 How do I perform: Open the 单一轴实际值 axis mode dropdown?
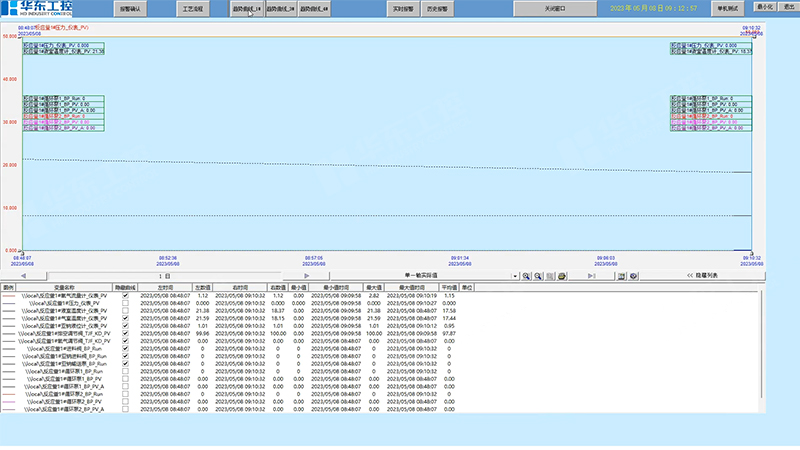coord(513,275)
